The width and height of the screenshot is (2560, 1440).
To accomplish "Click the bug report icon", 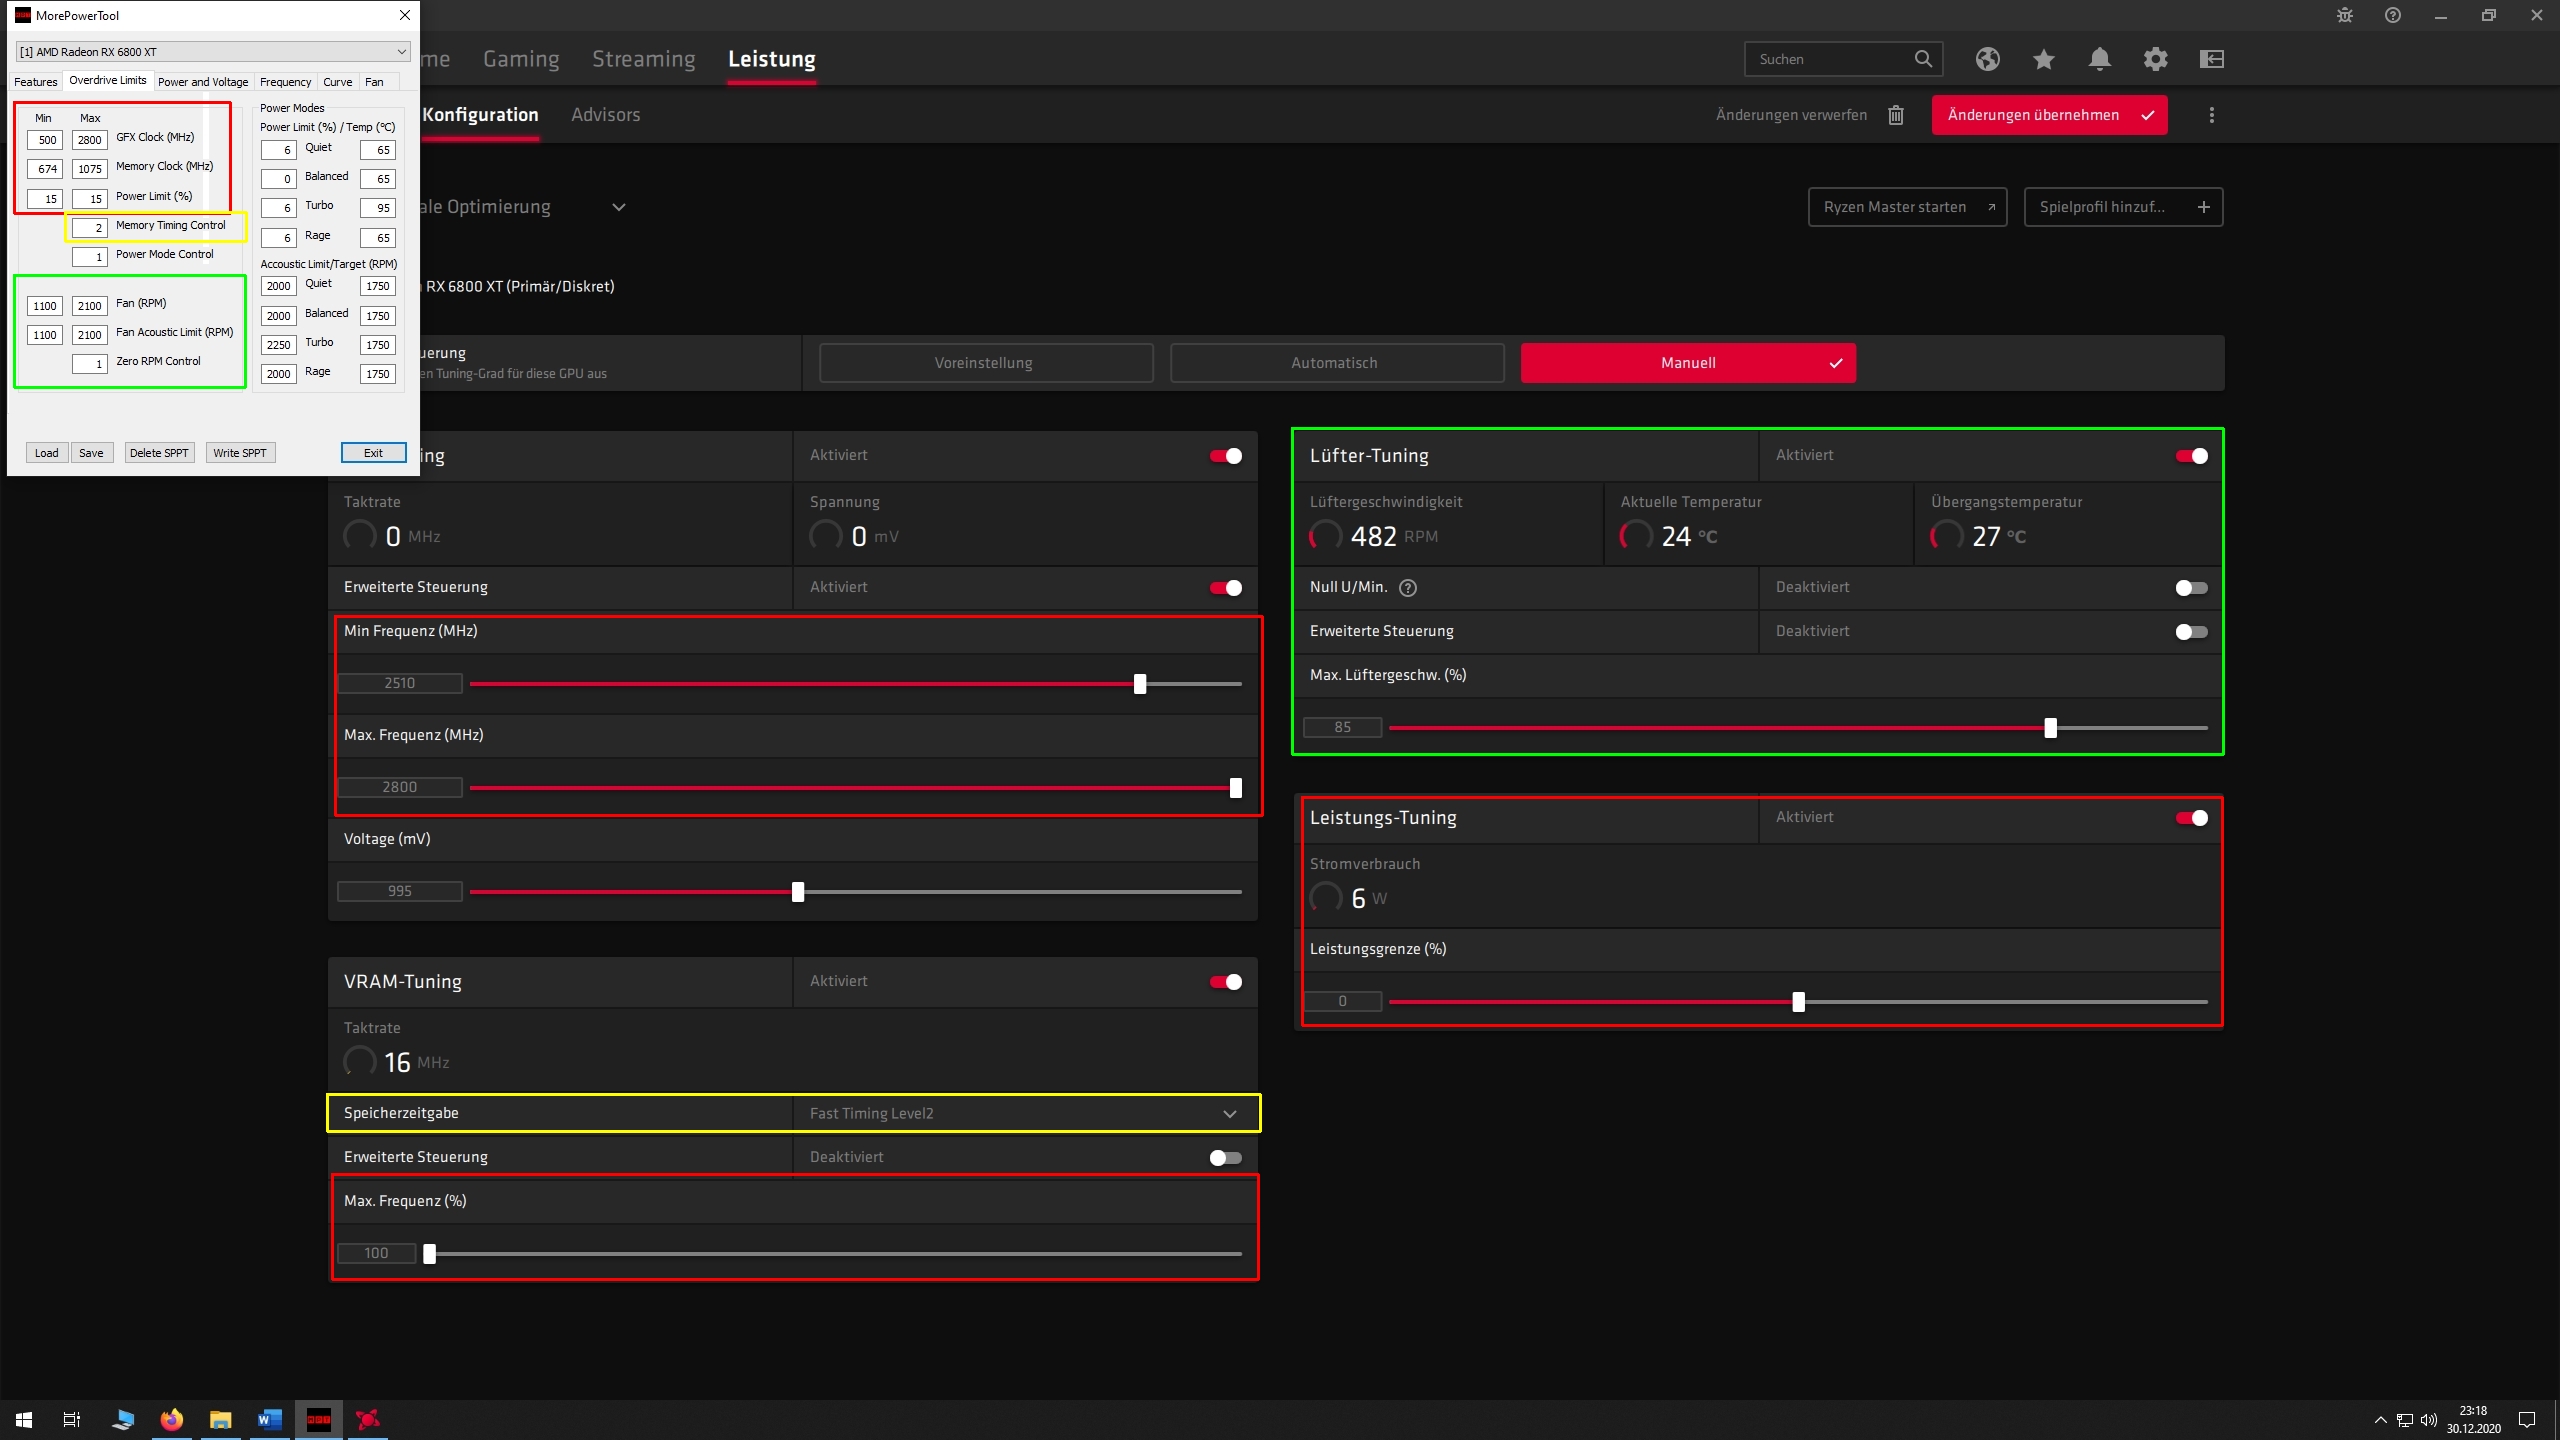I will (x=2345, y=15).
